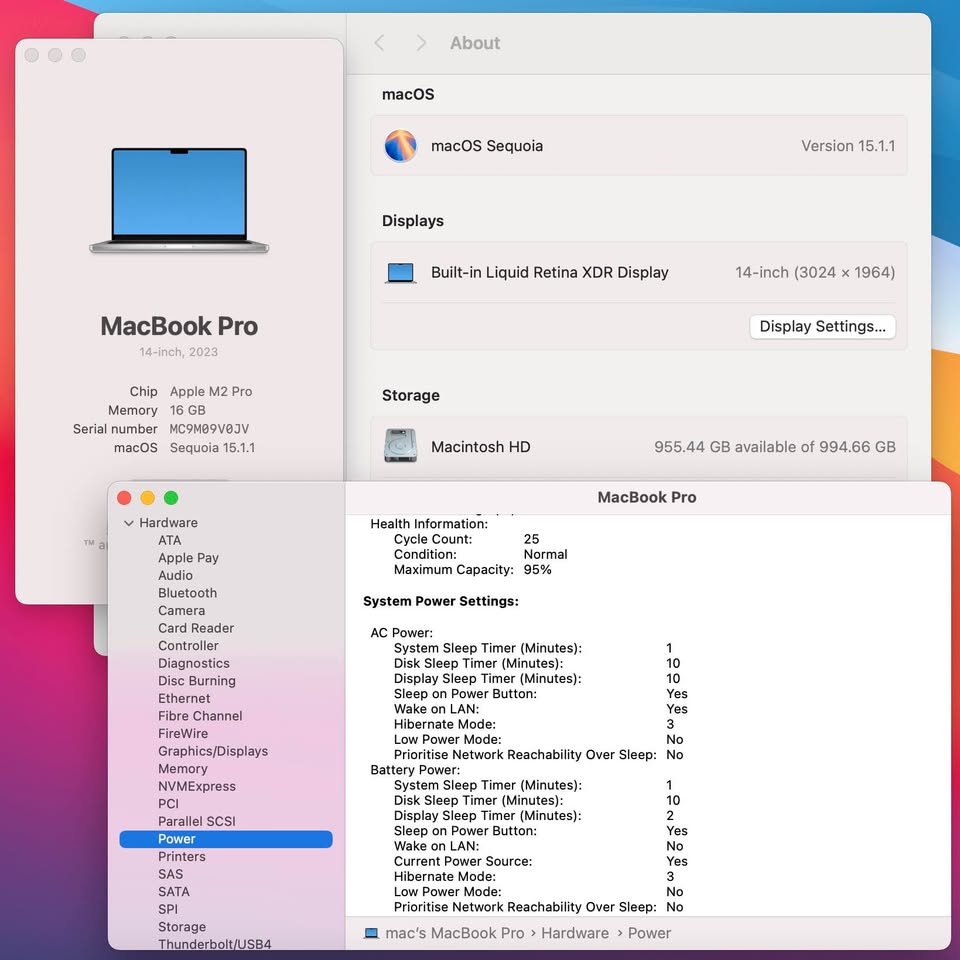
Task: Select FireWire in sidebar
Action: 182,733
